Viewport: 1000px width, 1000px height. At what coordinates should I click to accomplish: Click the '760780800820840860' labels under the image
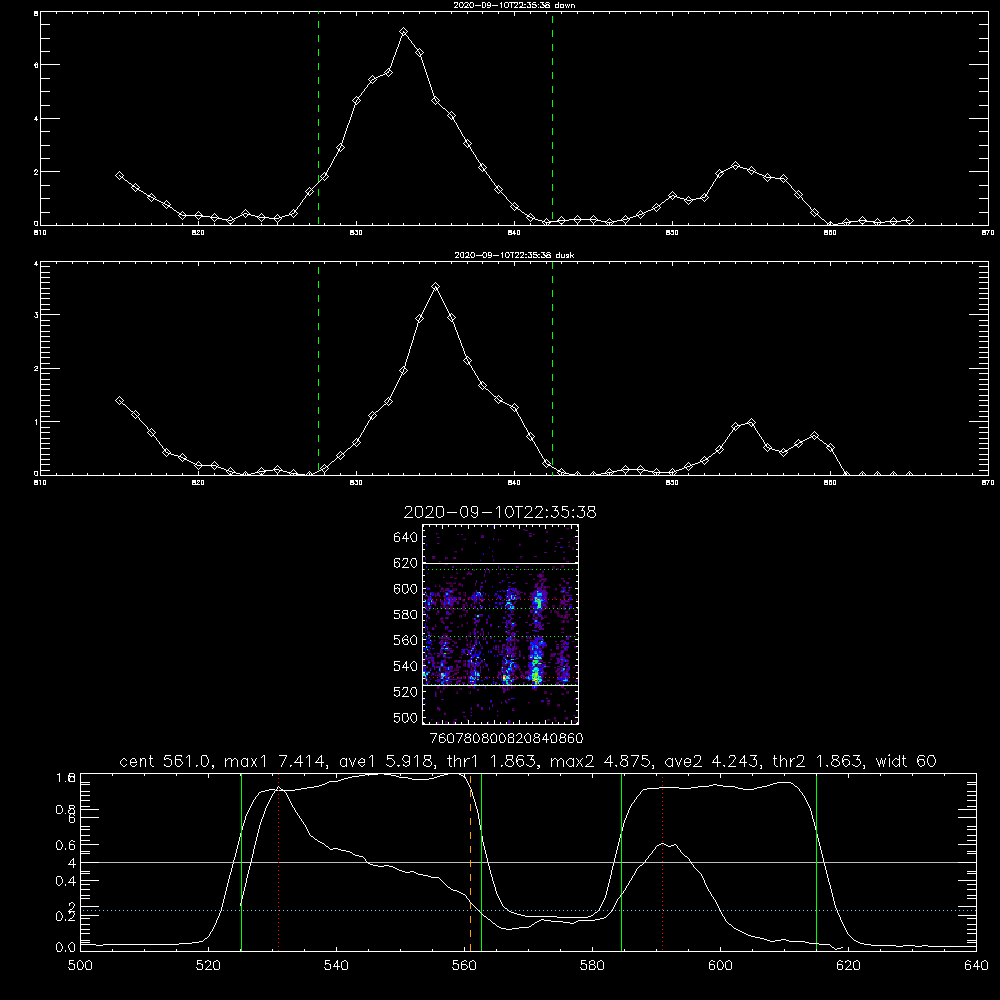(506, 738)
